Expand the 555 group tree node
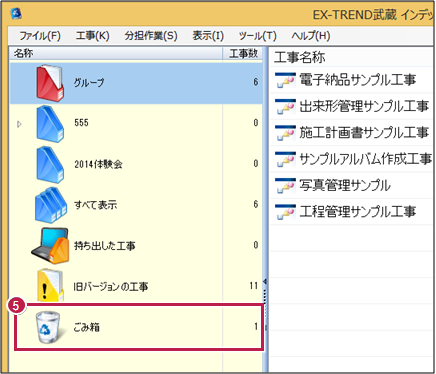 (19, 124)
